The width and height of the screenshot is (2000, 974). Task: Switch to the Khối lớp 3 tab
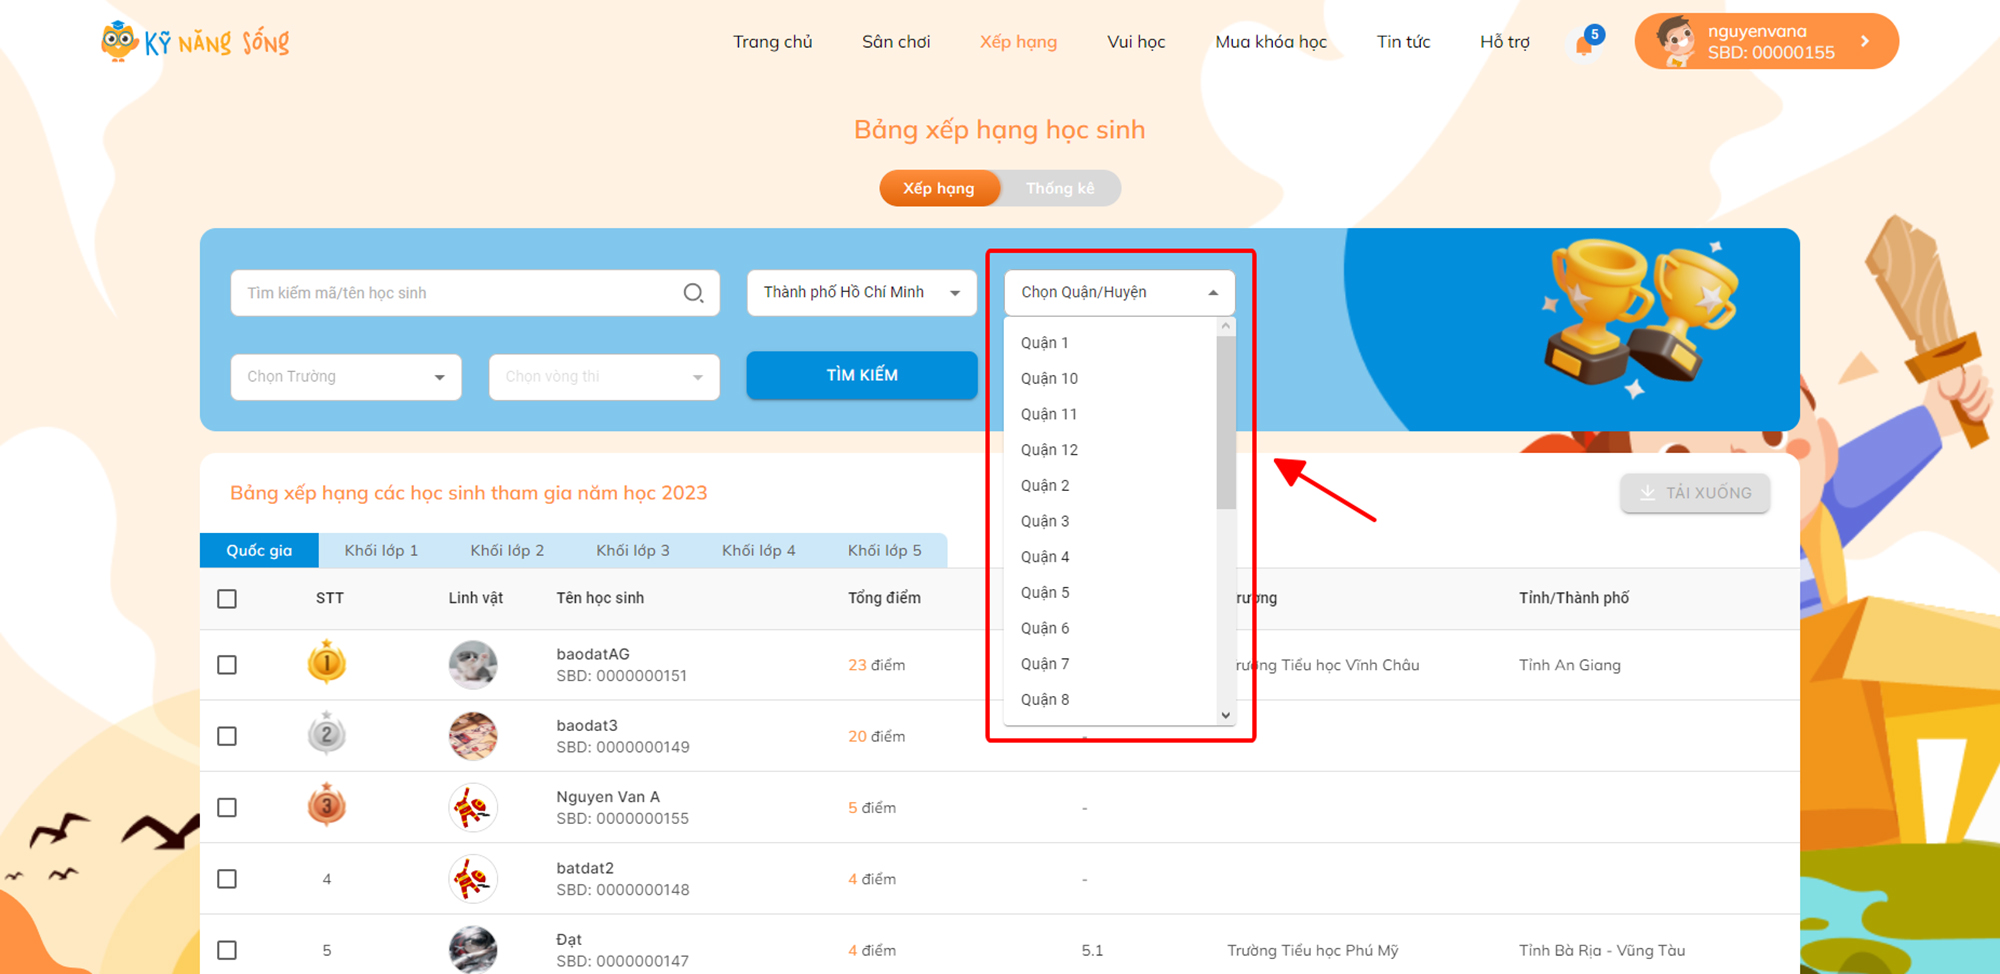point(632,551)
